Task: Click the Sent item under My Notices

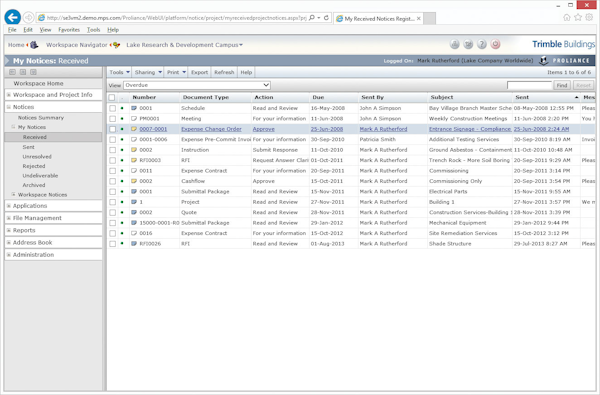Action: (28, 147)
